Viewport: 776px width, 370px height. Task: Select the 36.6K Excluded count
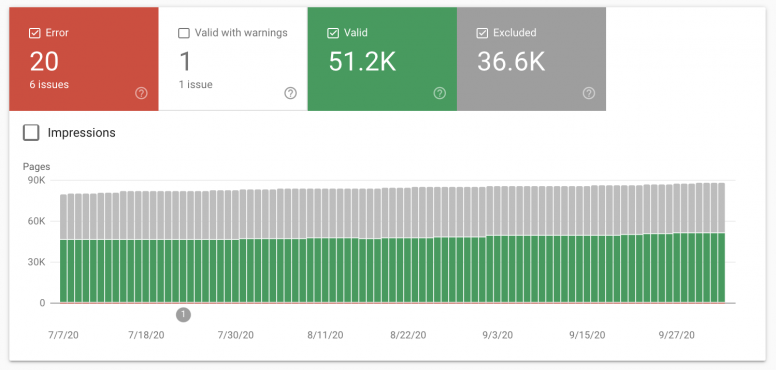(511, 62)
